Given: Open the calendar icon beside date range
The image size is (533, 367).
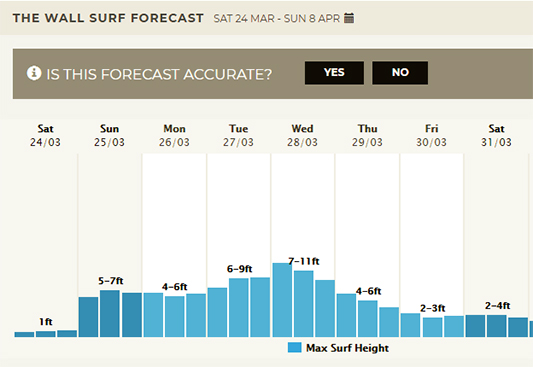Looking at the screenshot, I should 349,18.
